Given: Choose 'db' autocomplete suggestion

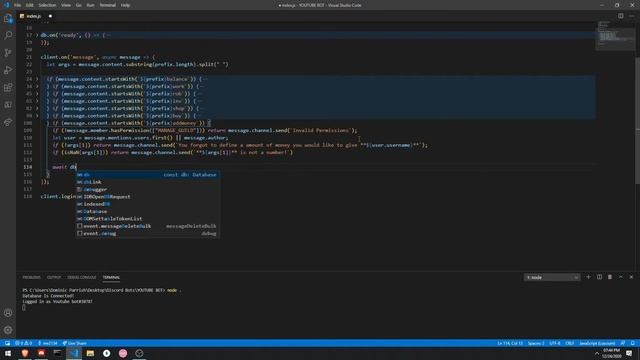Looking at the screenshot, I should (x=147, y=175).
